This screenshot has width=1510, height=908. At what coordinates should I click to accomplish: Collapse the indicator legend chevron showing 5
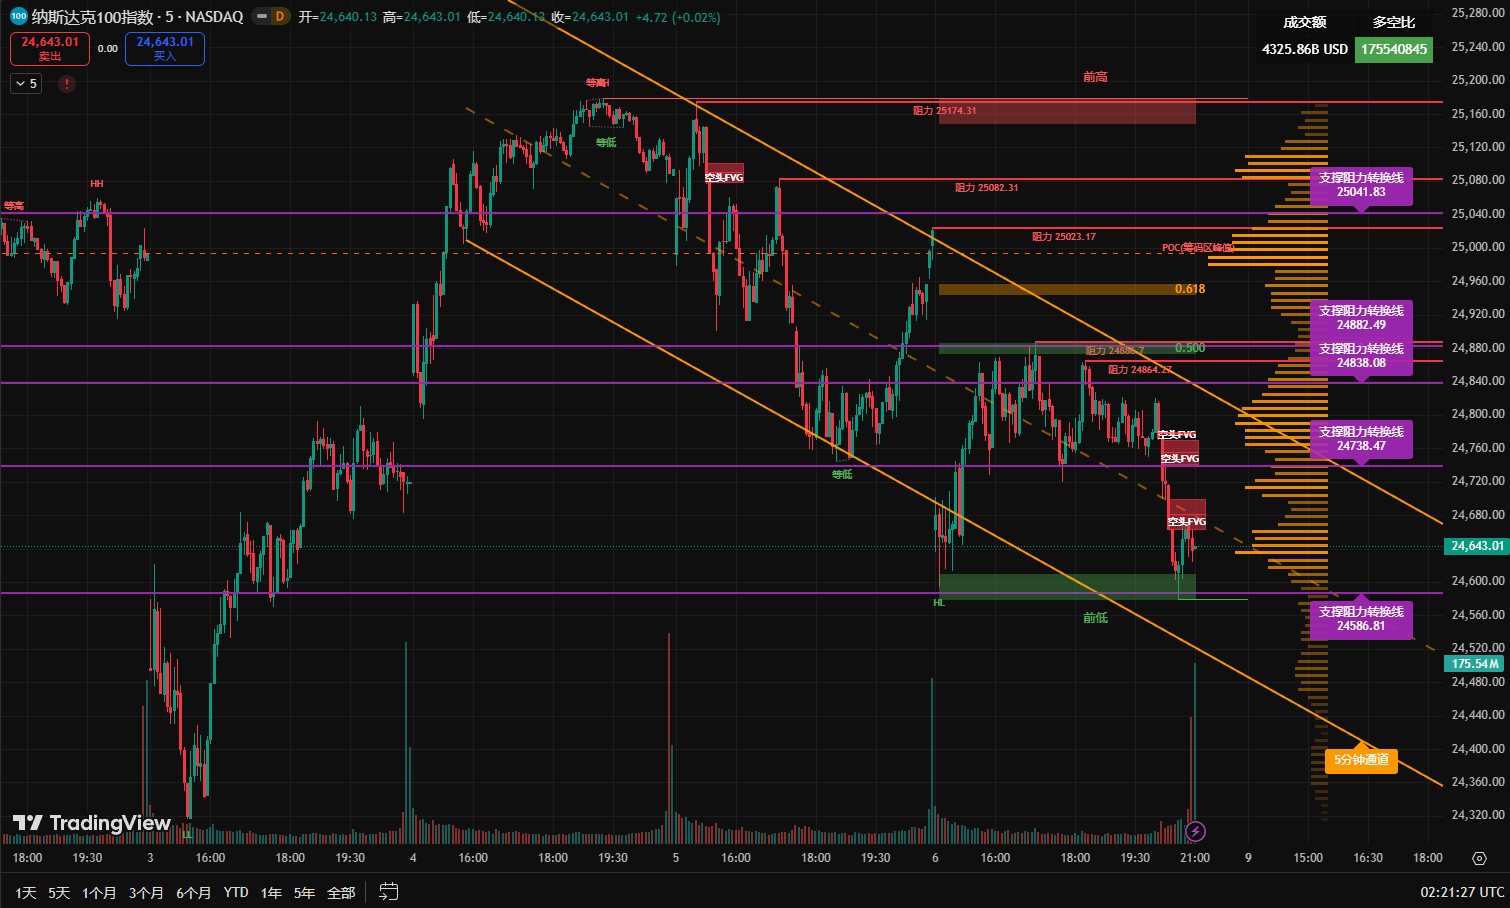(x=26, y=84)
